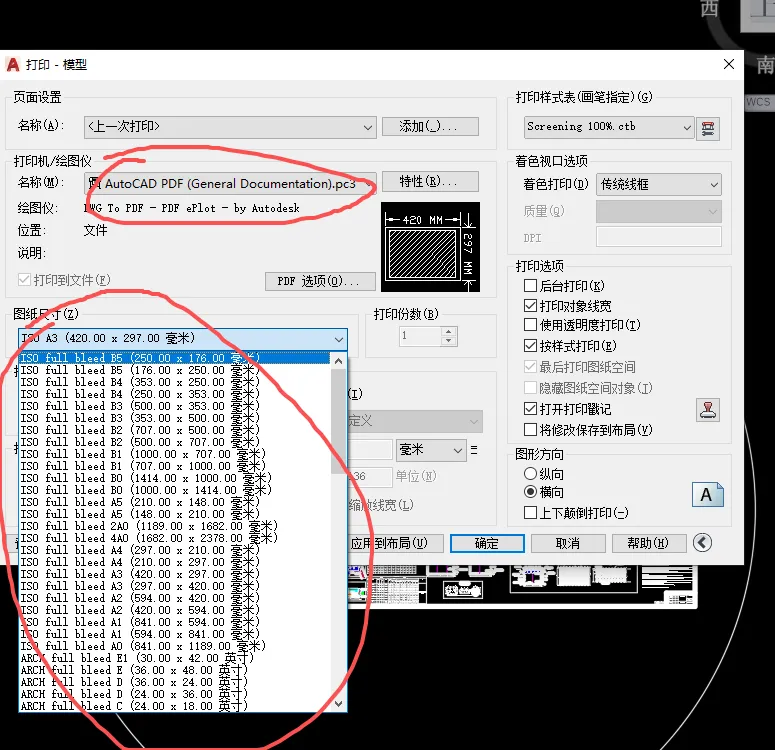Open the page setup 名称(A) dropdown
The image size is (775, 750).
pos(230,127)
